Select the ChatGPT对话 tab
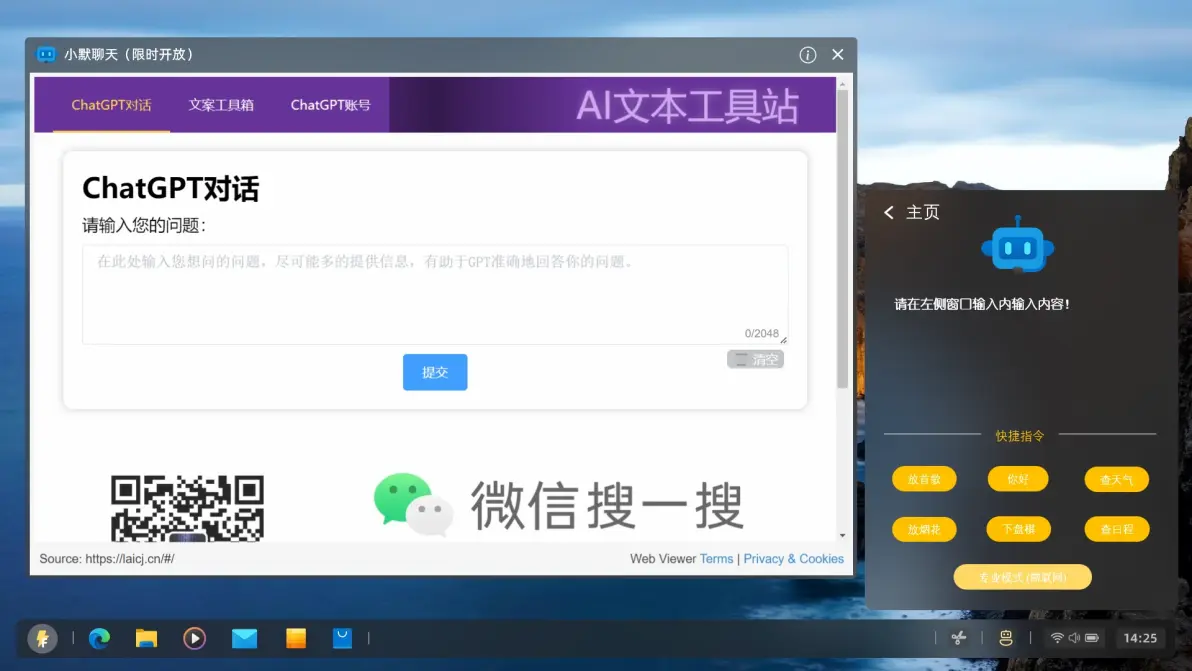Screen dimensions: 1192x671 111,105
